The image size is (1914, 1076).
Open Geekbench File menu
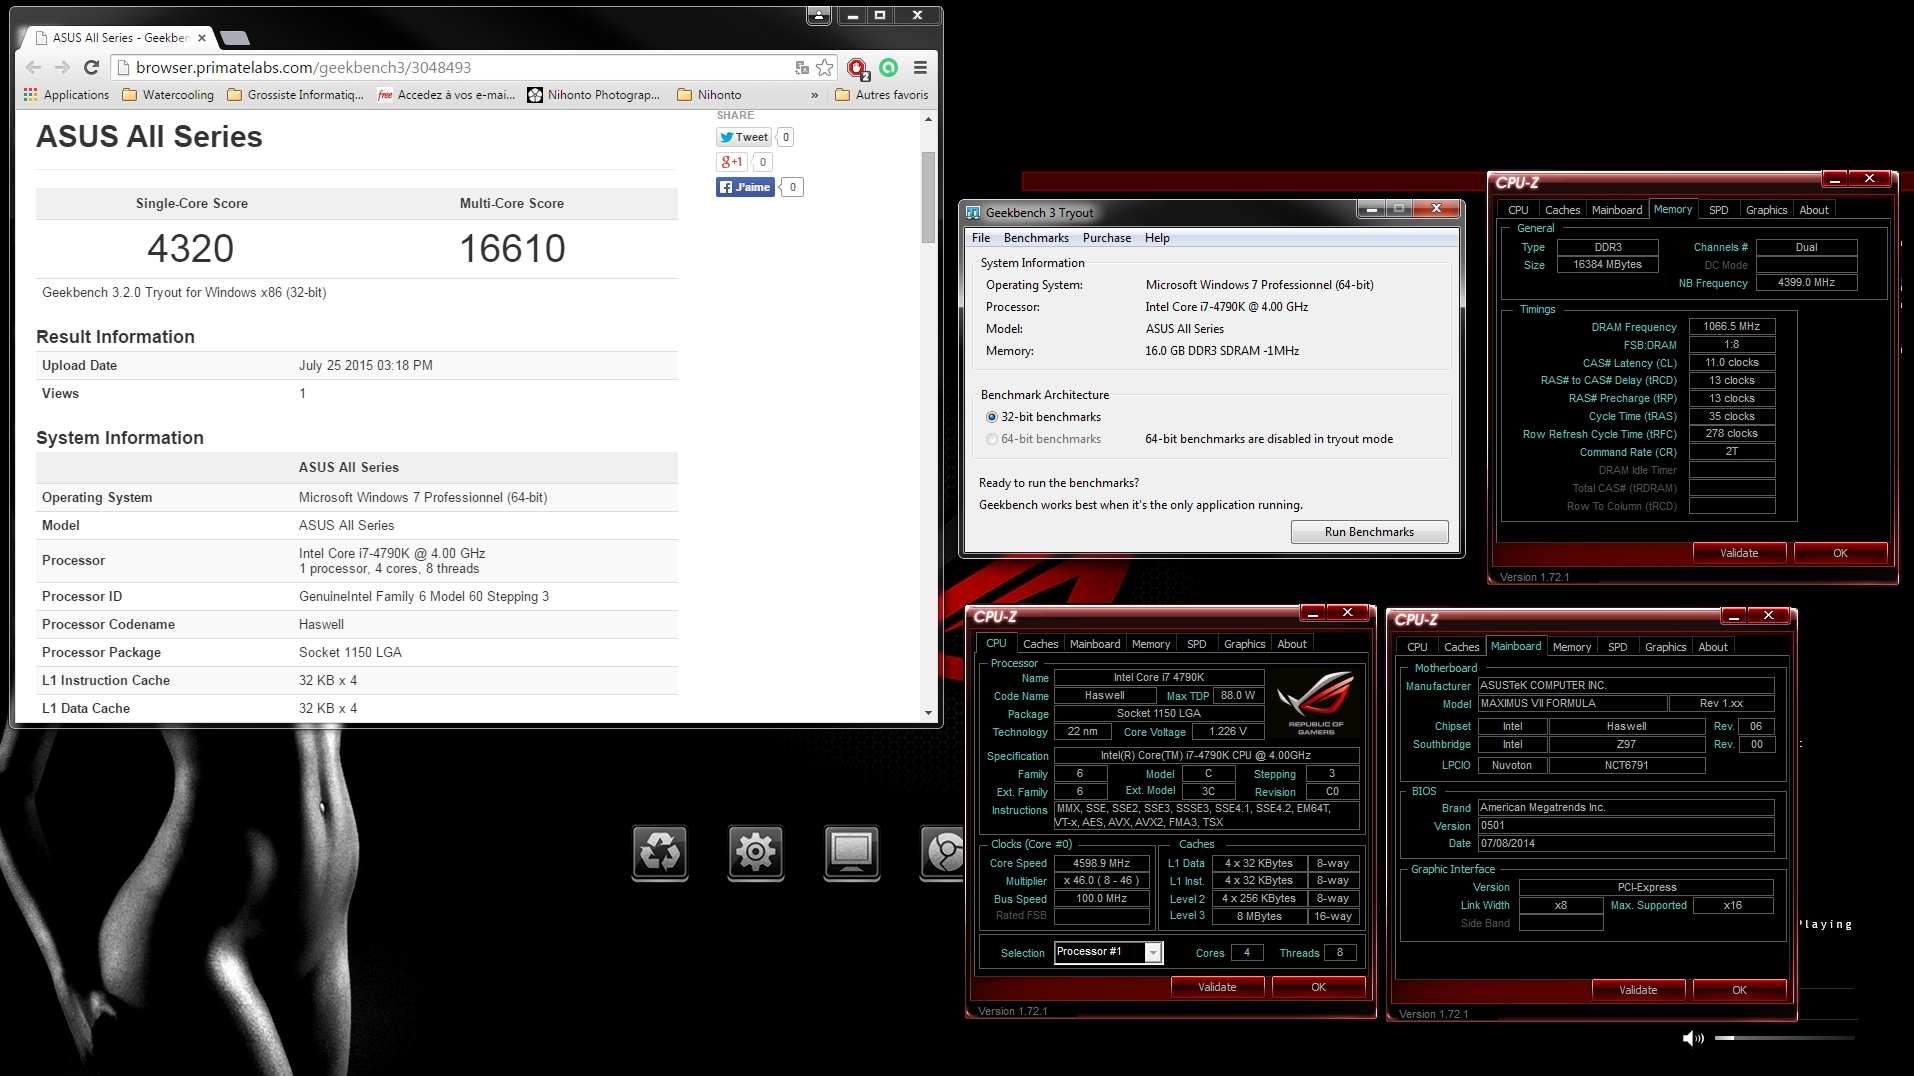pyautogui.click(x=981, y=238)
